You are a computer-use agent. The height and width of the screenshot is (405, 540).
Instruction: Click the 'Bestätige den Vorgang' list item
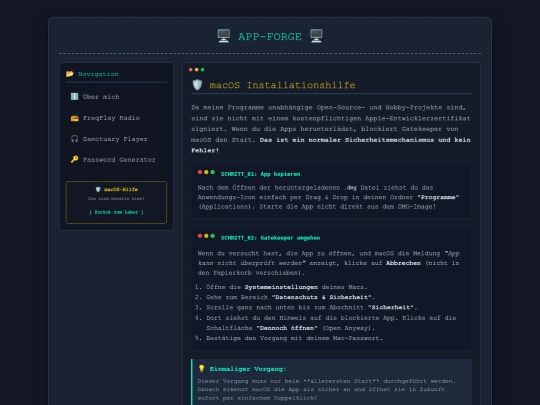tap(294, 338)
